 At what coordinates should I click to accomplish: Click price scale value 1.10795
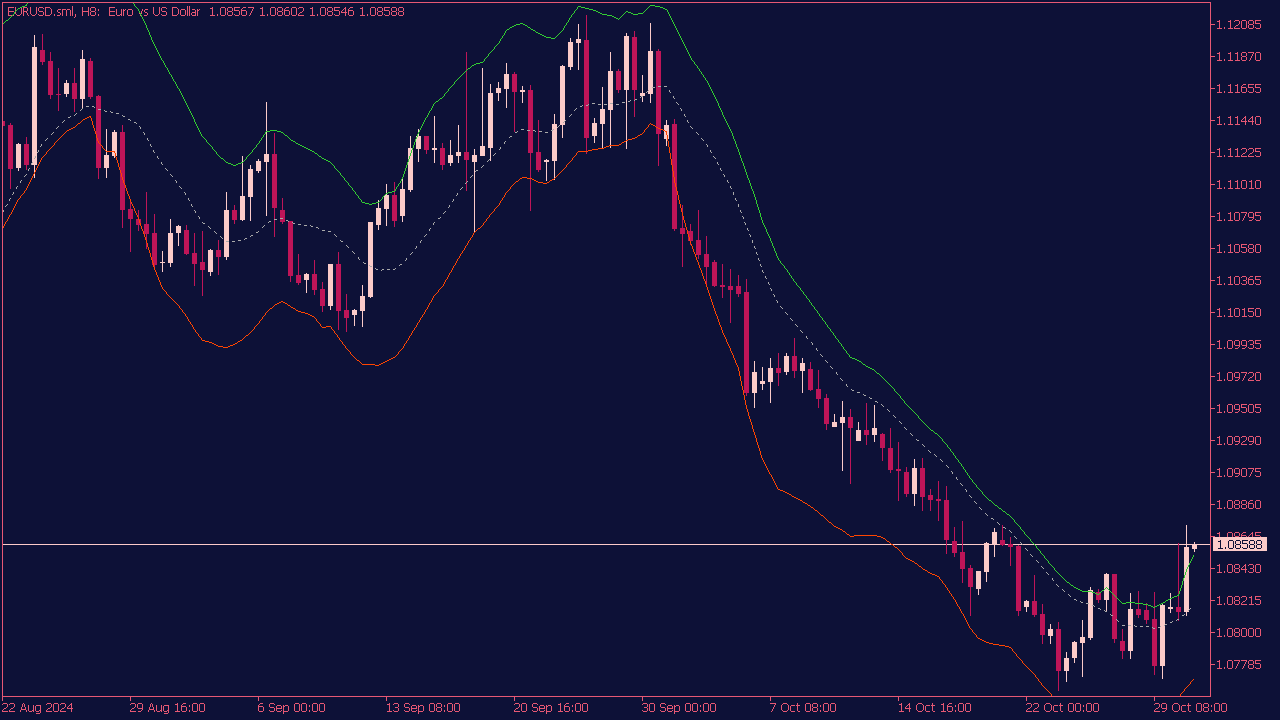click(1240, 217)
